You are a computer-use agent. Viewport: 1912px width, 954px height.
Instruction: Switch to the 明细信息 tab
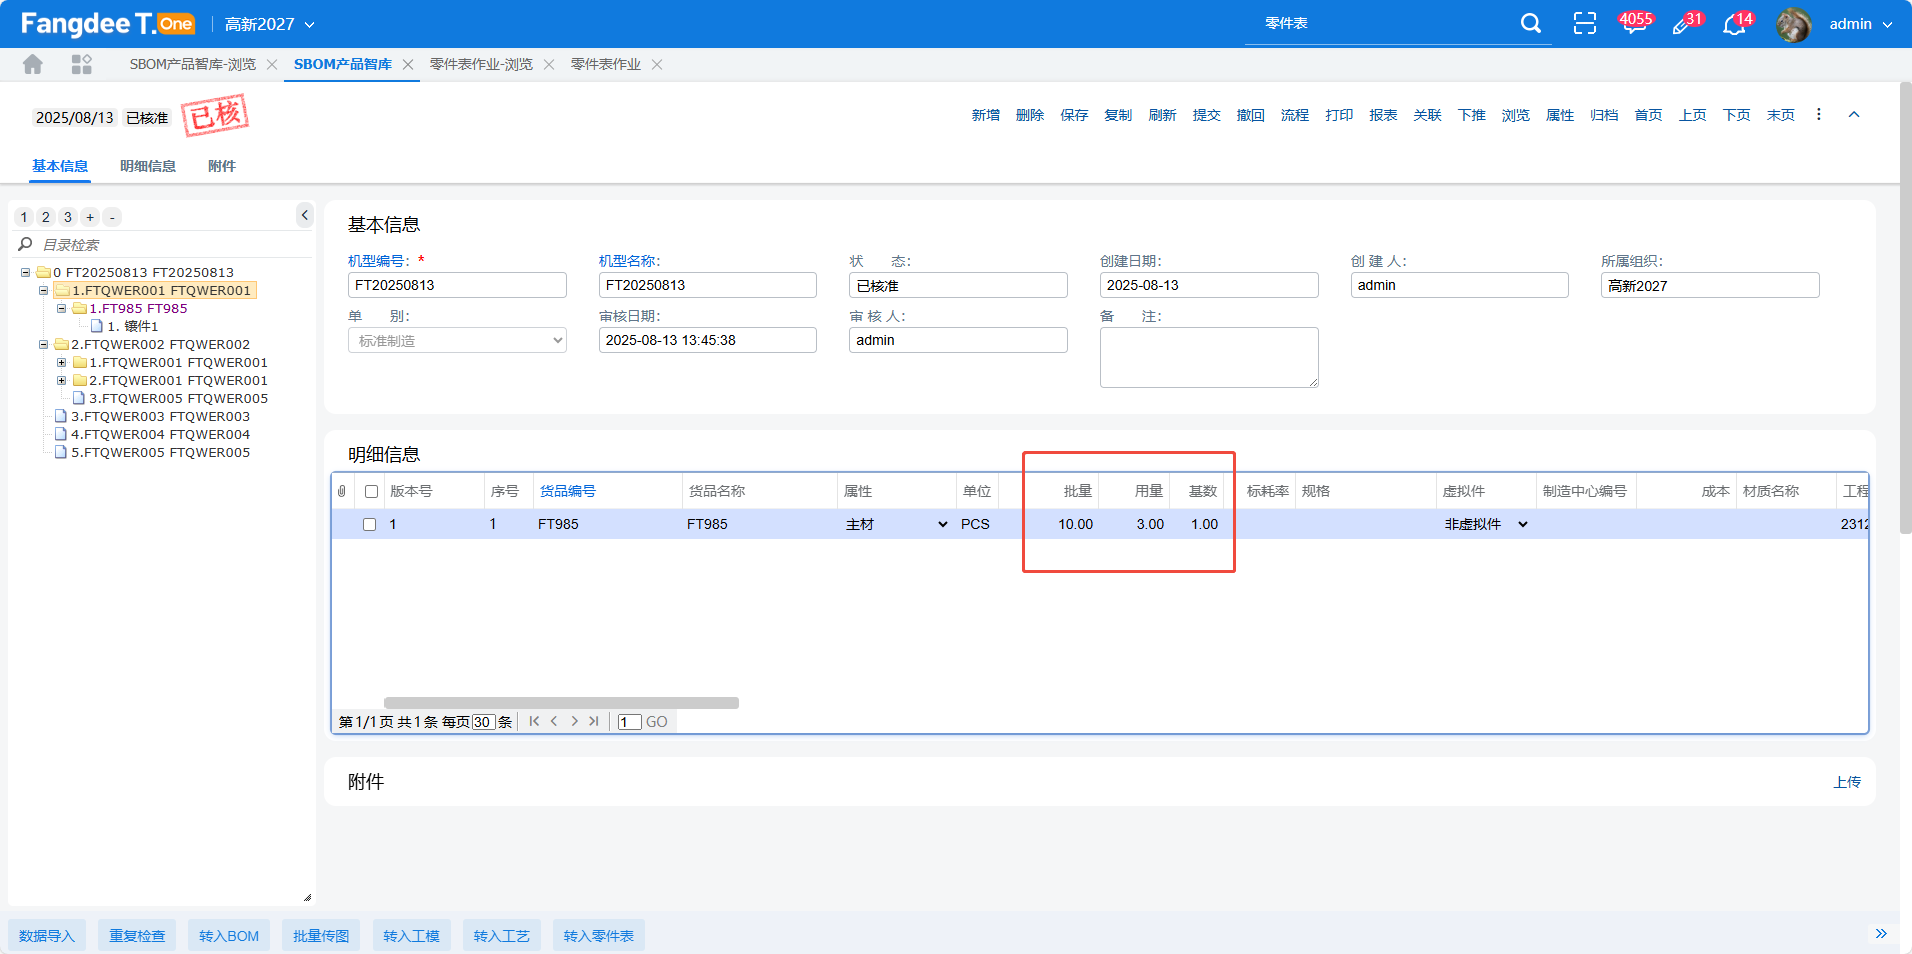click(148, 166)
